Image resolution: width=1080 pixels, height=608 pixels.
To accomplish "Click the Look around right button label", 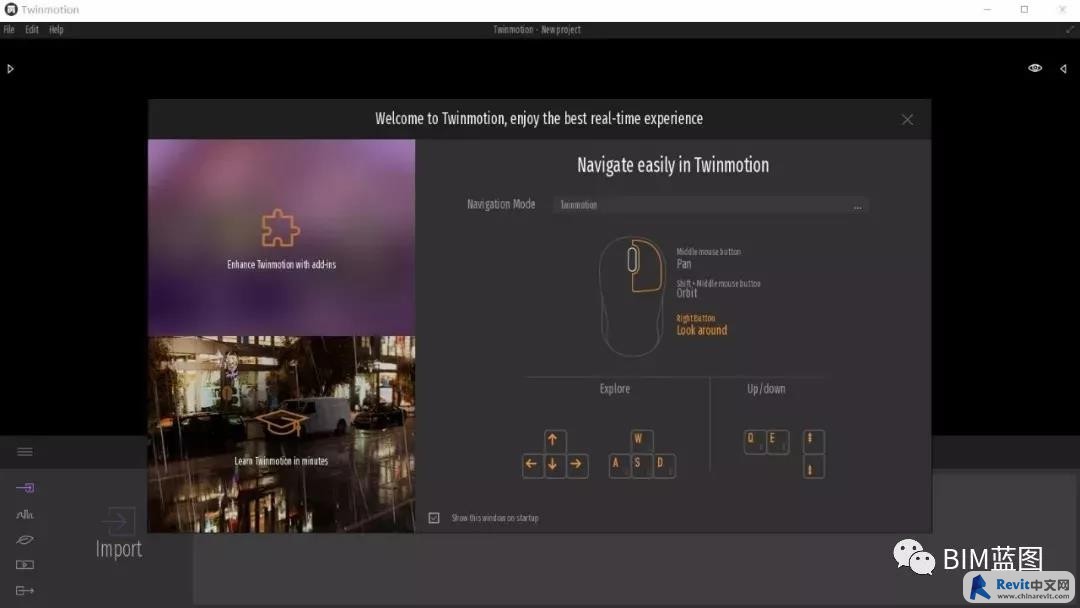I will (x=702, y=326).
